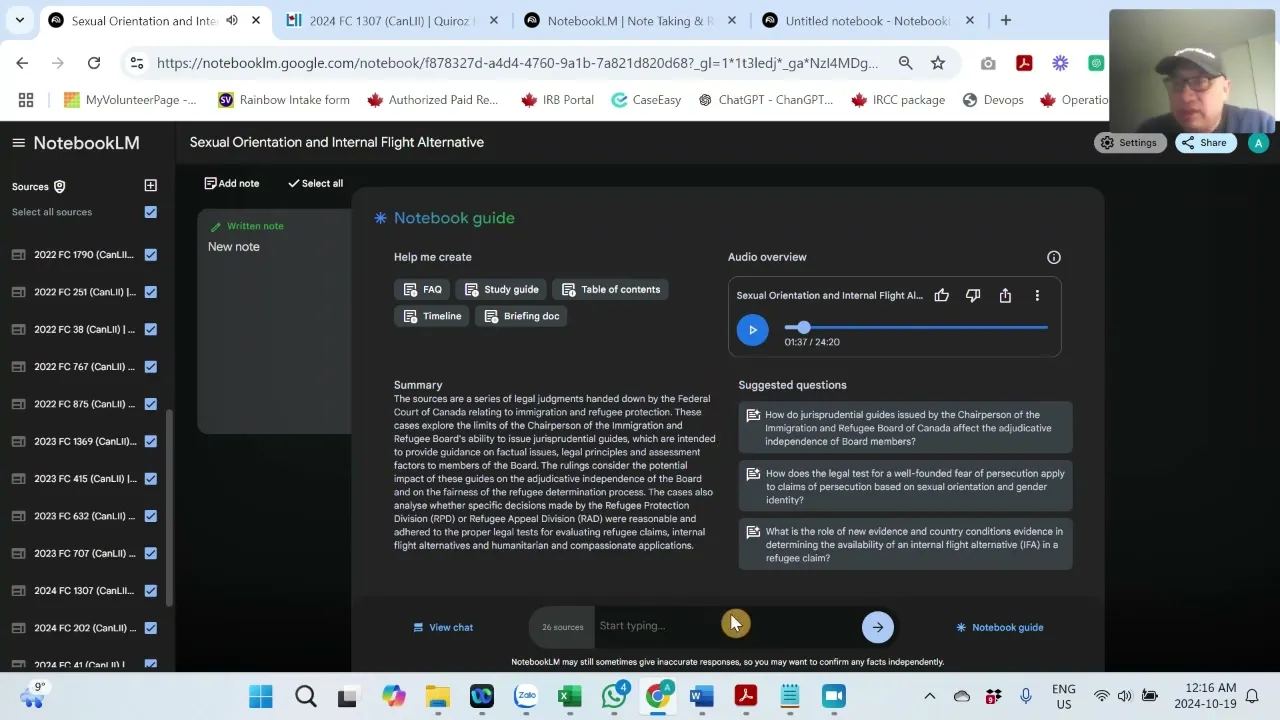Switch to NotebookLM Note Taking tab
This screenshot has width=1280, height=720.
pos(631,20)
